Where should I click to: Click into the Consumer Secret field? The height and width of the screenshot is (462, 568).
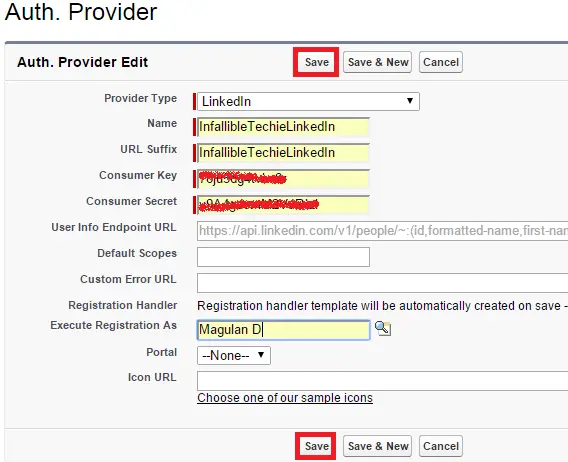tap(283, 205)
